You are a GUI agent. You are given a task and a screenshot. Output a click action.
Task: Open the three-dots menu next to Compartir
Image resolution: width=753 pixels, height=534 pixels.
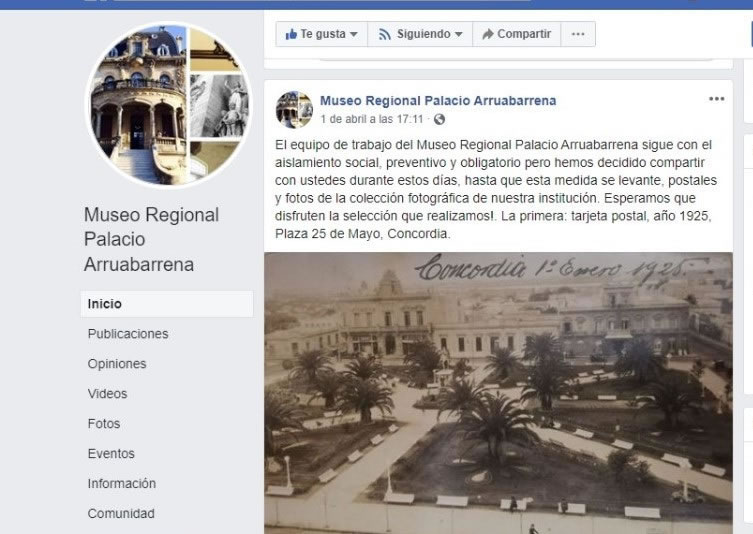click(x=578, y=34)
